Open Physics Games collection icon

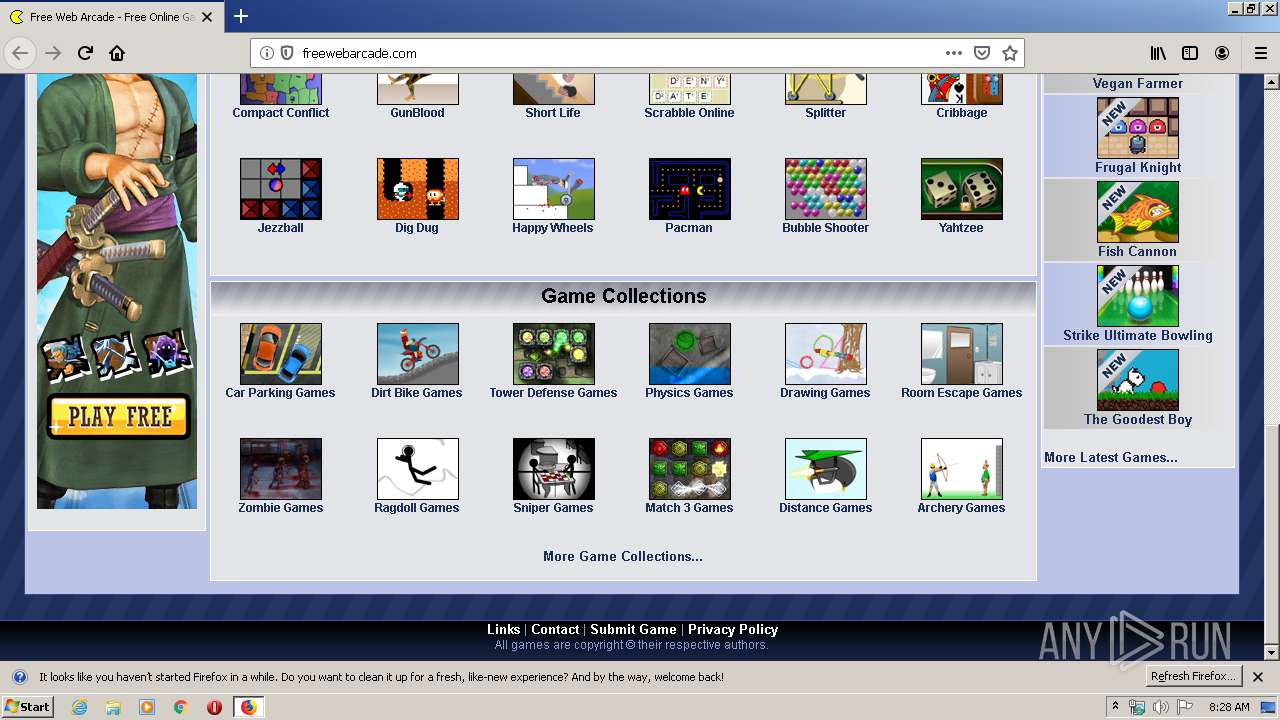(689, 354)
